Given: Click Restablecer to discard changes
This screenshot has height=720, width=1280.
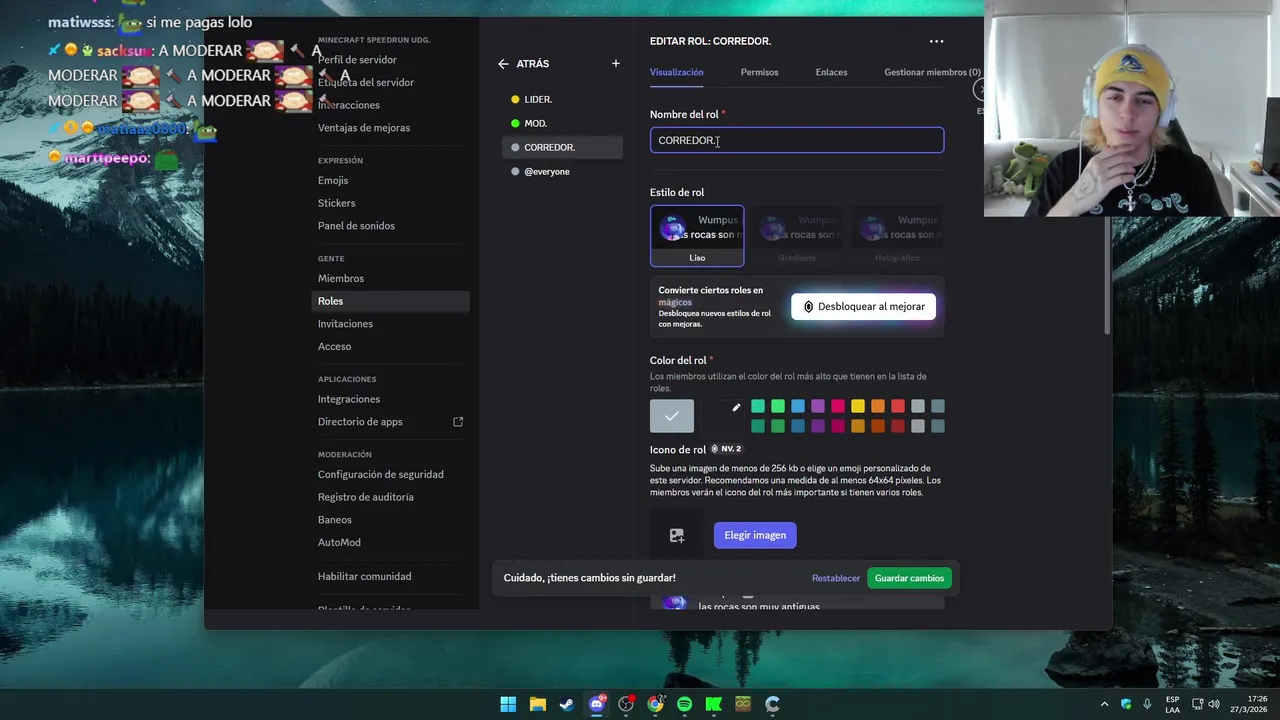Looking at the screenshot, I should click(x=836, y=578).
